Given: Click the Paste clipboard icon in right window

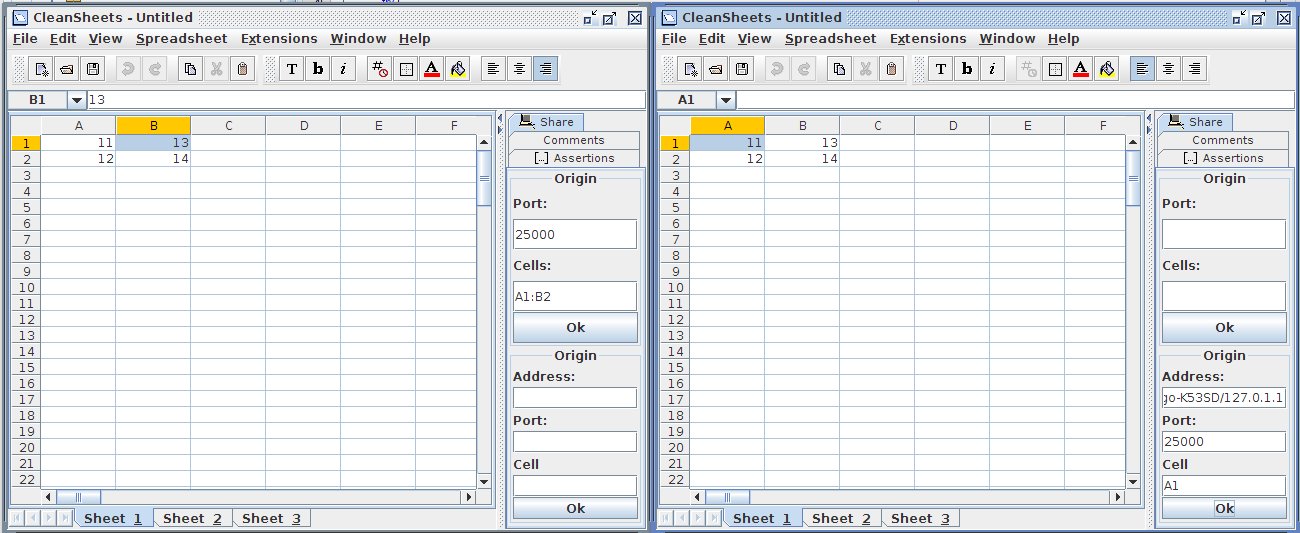Looking at the screenshot, I should (892, 69).
